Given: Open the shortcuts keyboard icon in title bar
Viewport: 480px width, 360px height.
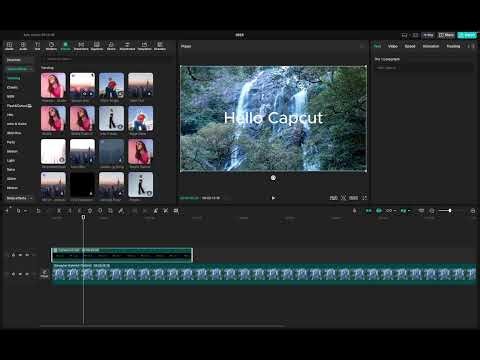Looking at the screenshot, I should pos(404,35).
